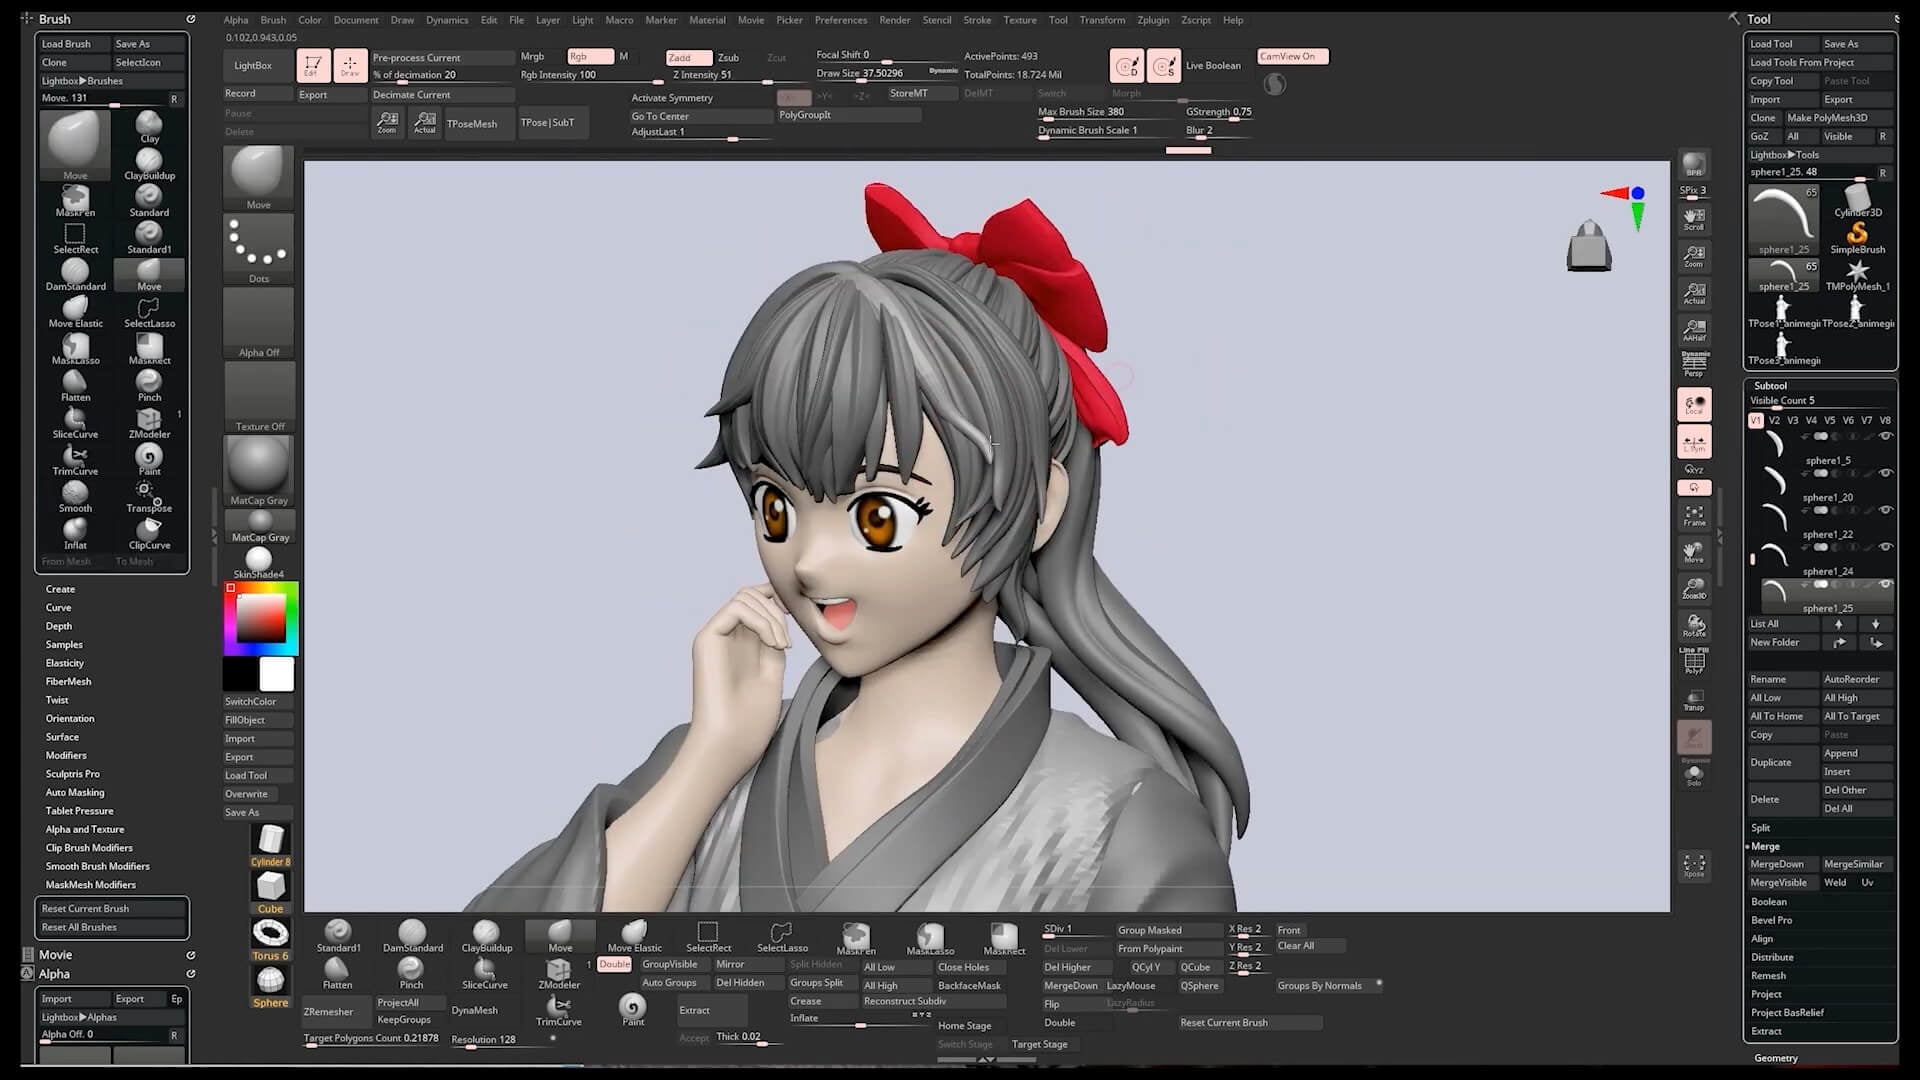The width and height of the screenshot is (1920, 1080).
Task: Open the Dots stroke type selector
Action: 259,250
